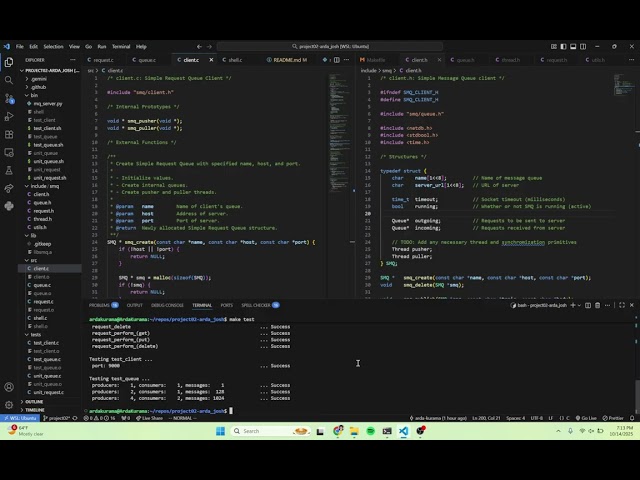Open the Testing flask view

[x=9, y=170]
